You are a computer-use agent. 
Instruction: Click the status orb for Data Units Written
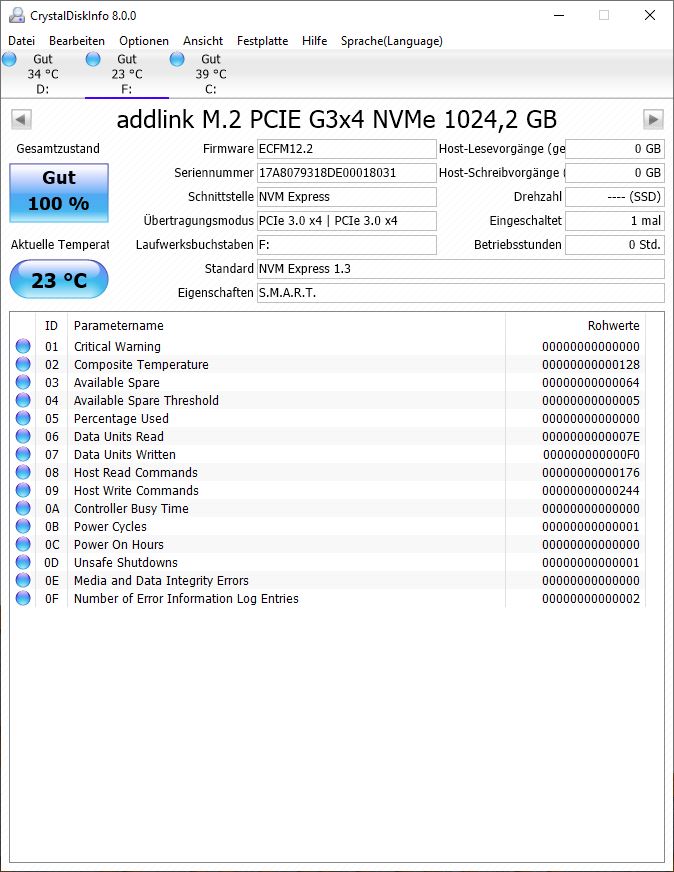pos(23,454)
